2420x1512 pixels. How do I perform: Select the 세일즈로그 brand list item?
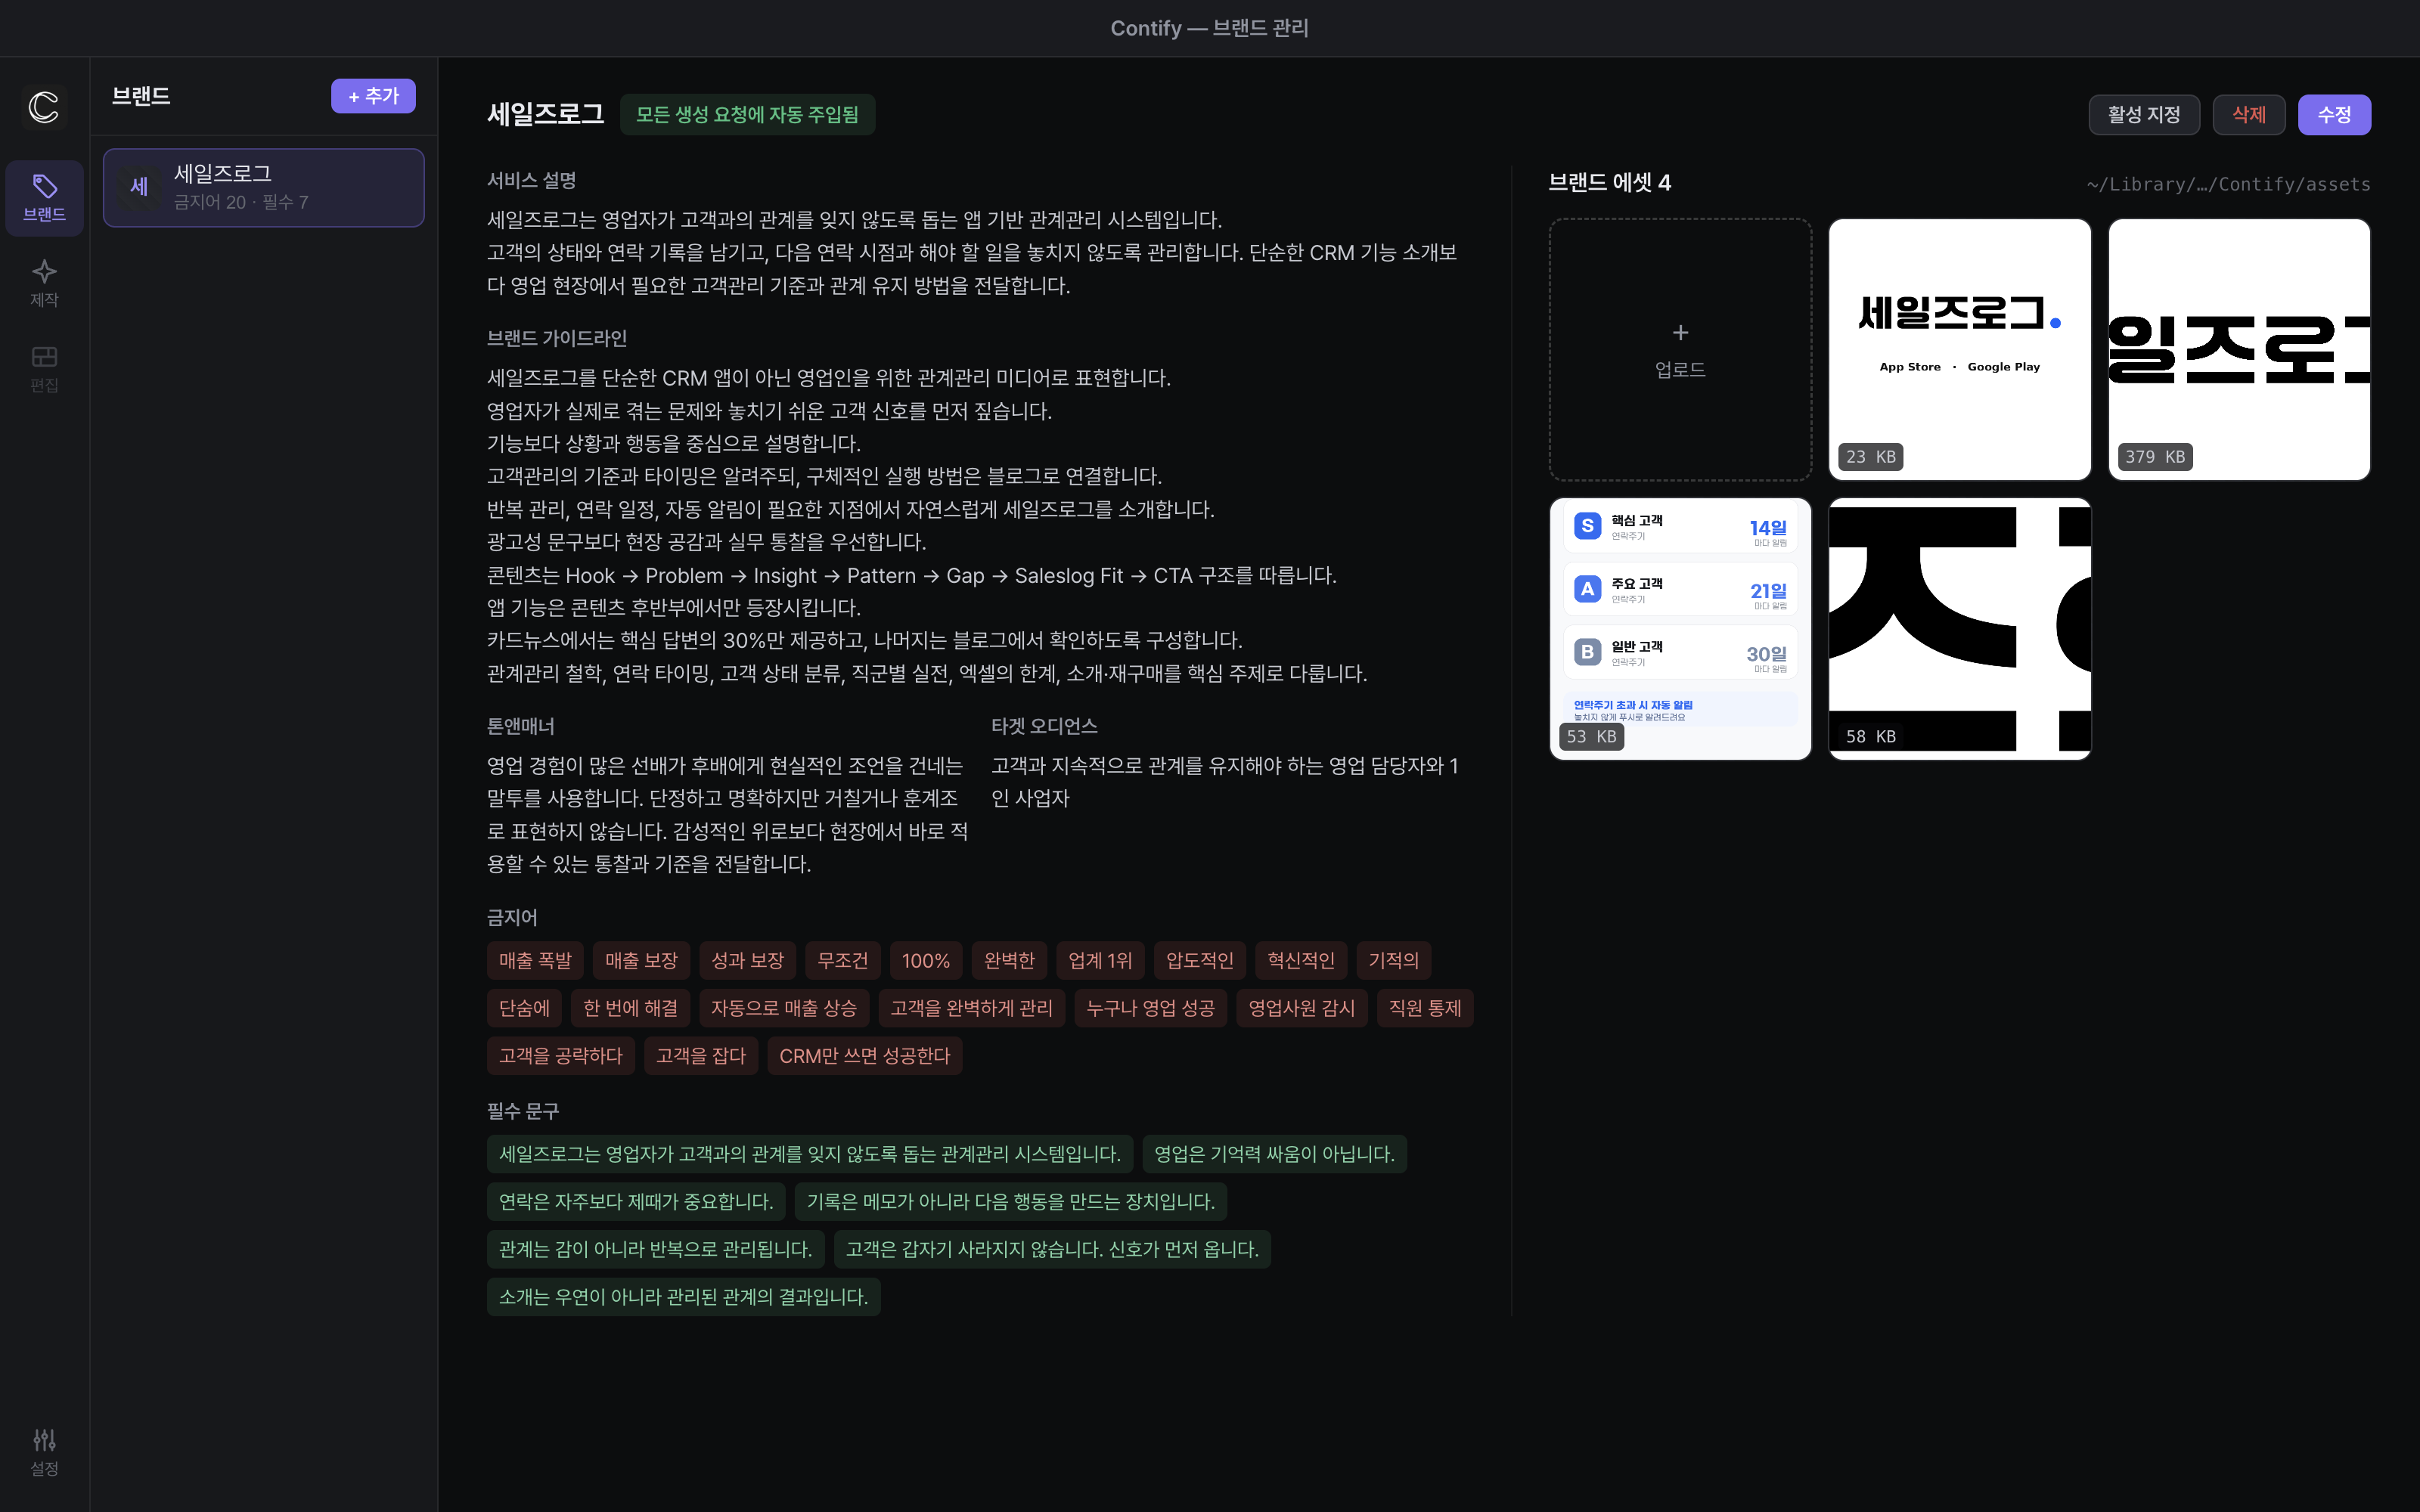click(264, 187)
